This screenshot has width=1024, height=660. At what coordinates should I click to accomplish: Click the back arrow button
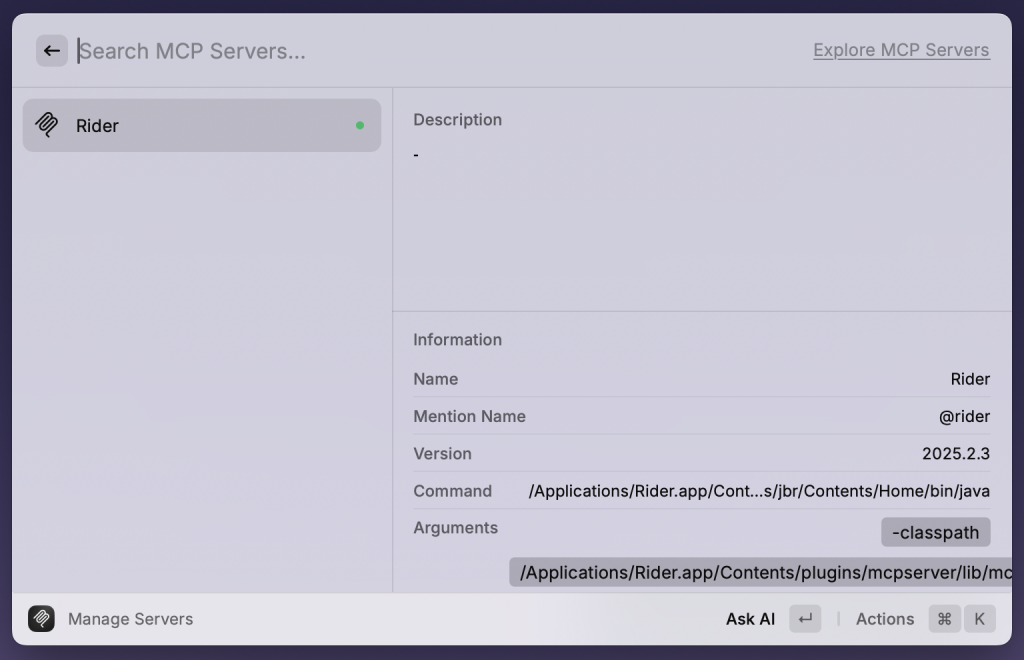(52, 51)
